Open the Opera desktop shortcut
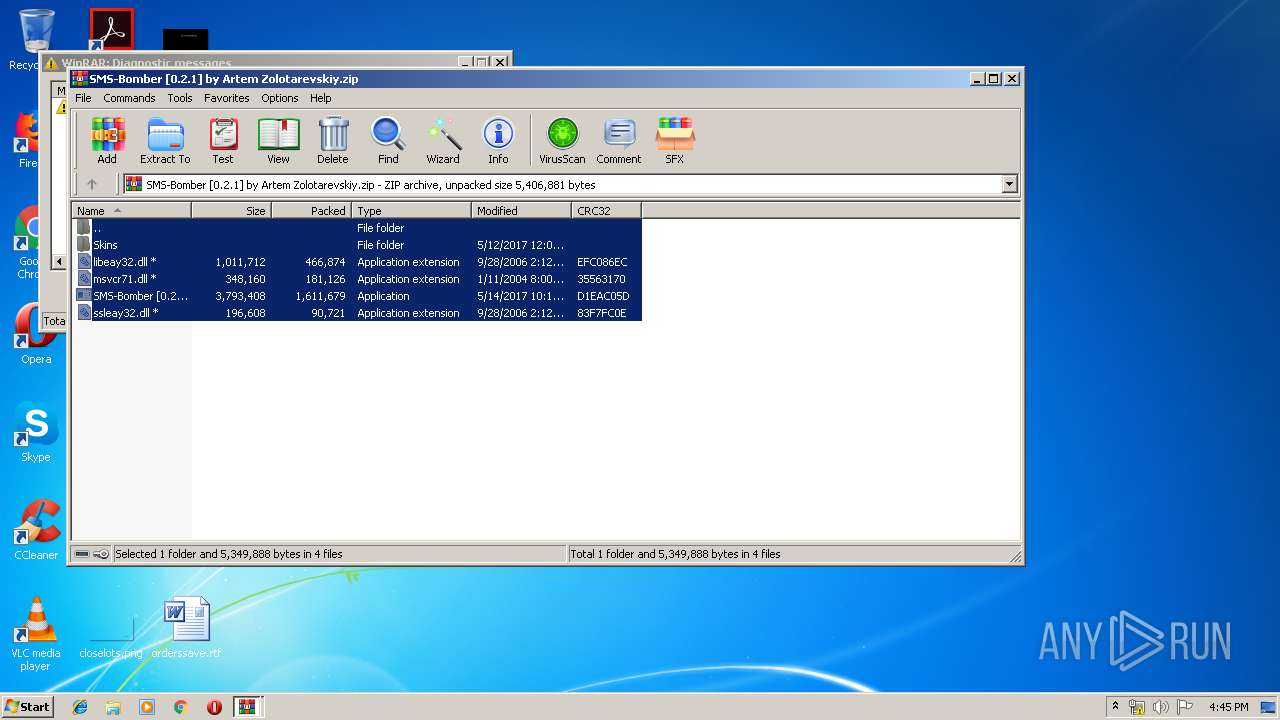Image resolution: width=1280 pixels, height=720 pixels. click(x=36, y=334)
